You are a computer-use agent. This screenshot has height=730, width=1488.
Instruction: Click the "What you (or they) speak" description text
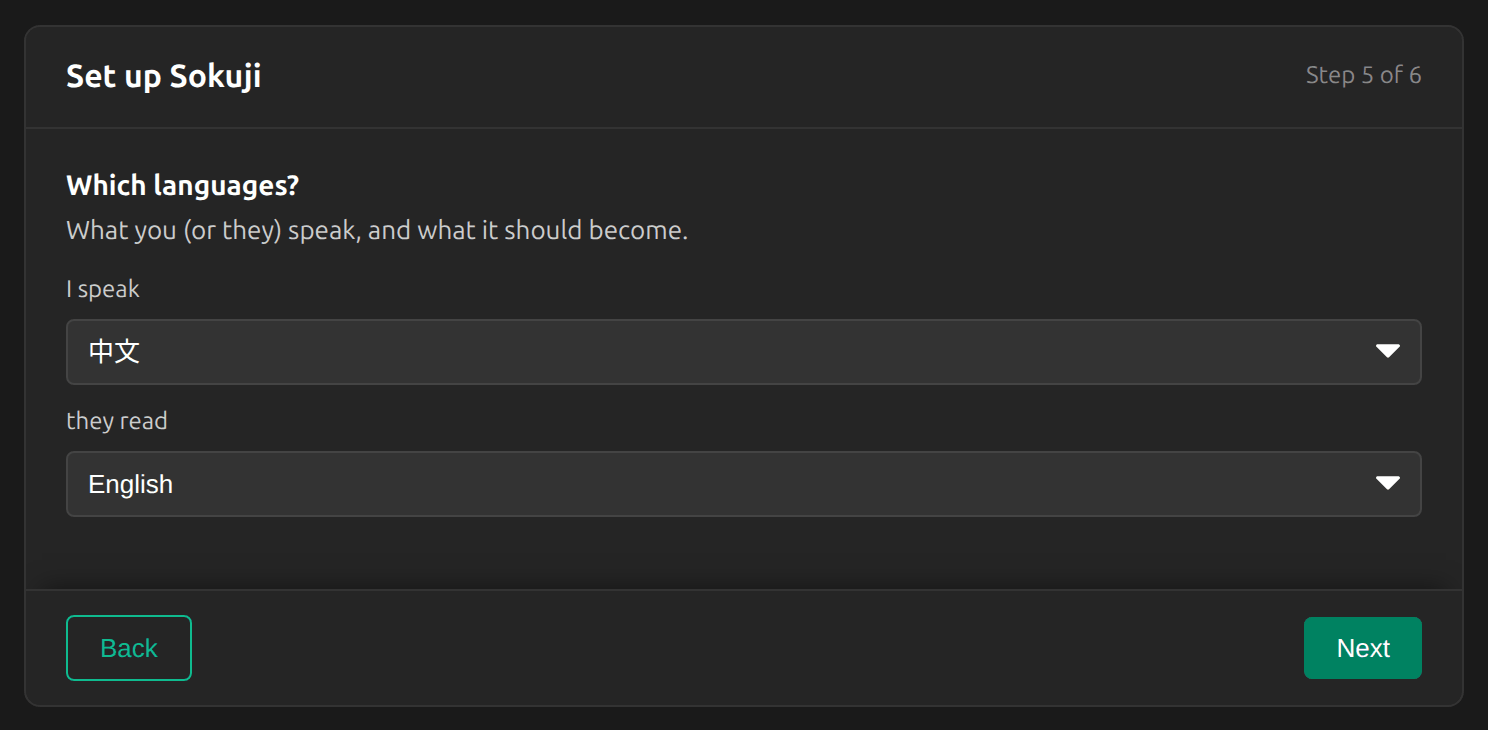[212, 231]
